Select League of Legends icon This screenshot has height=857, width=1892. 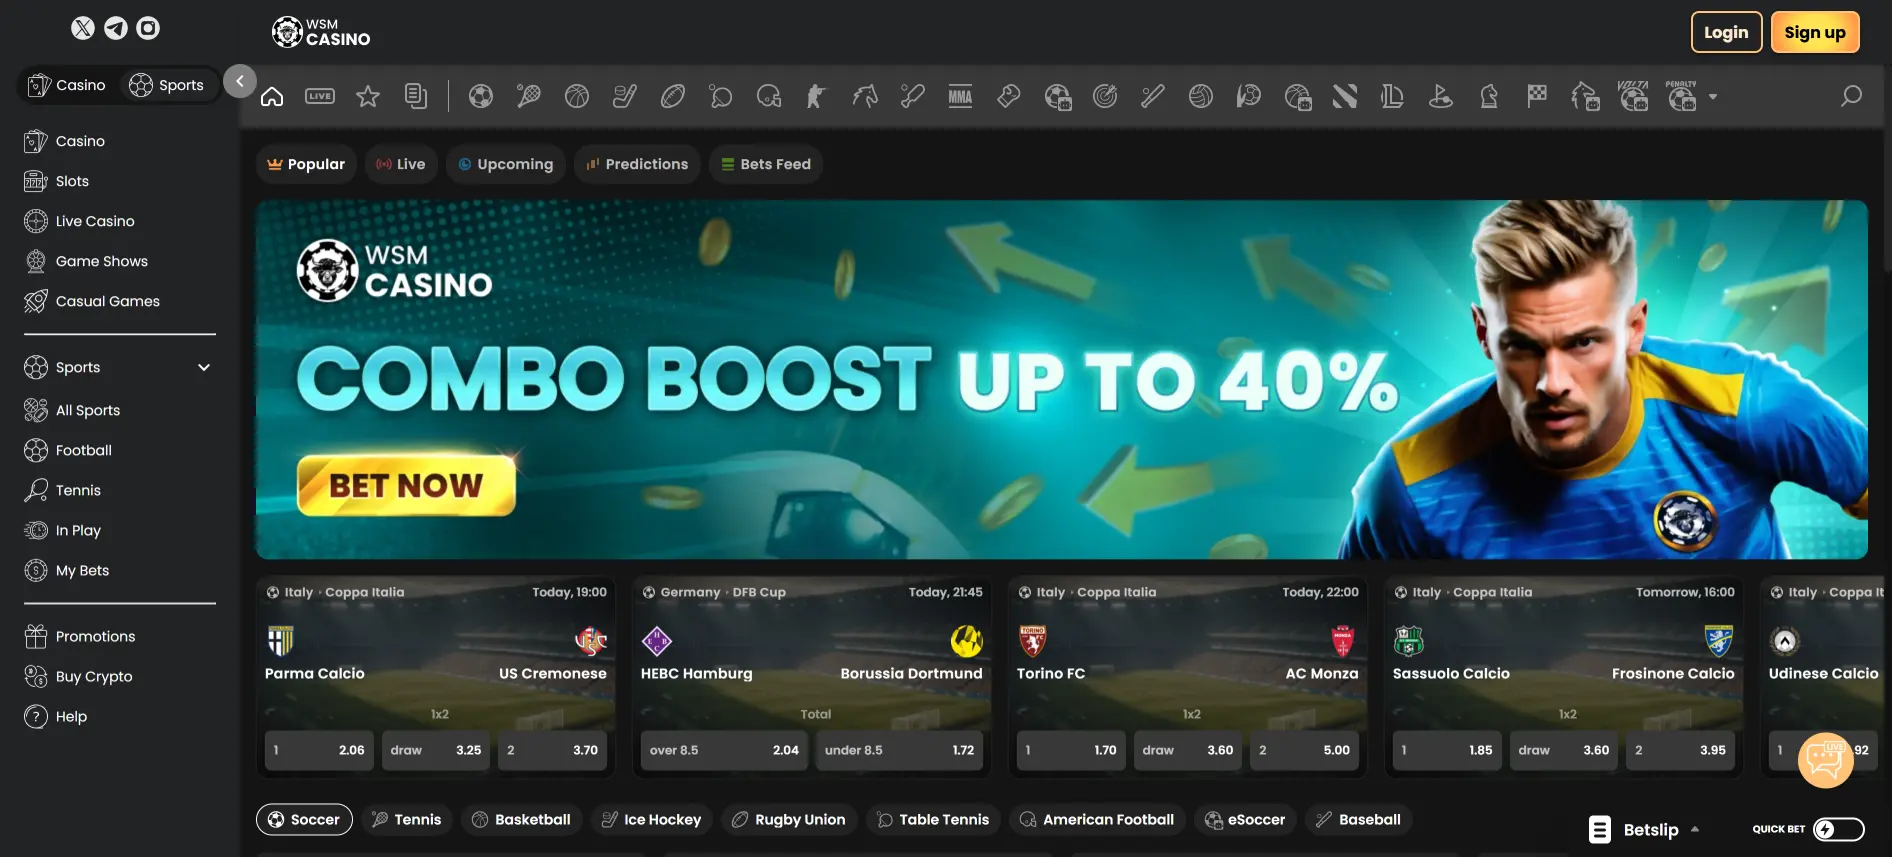1393,96
